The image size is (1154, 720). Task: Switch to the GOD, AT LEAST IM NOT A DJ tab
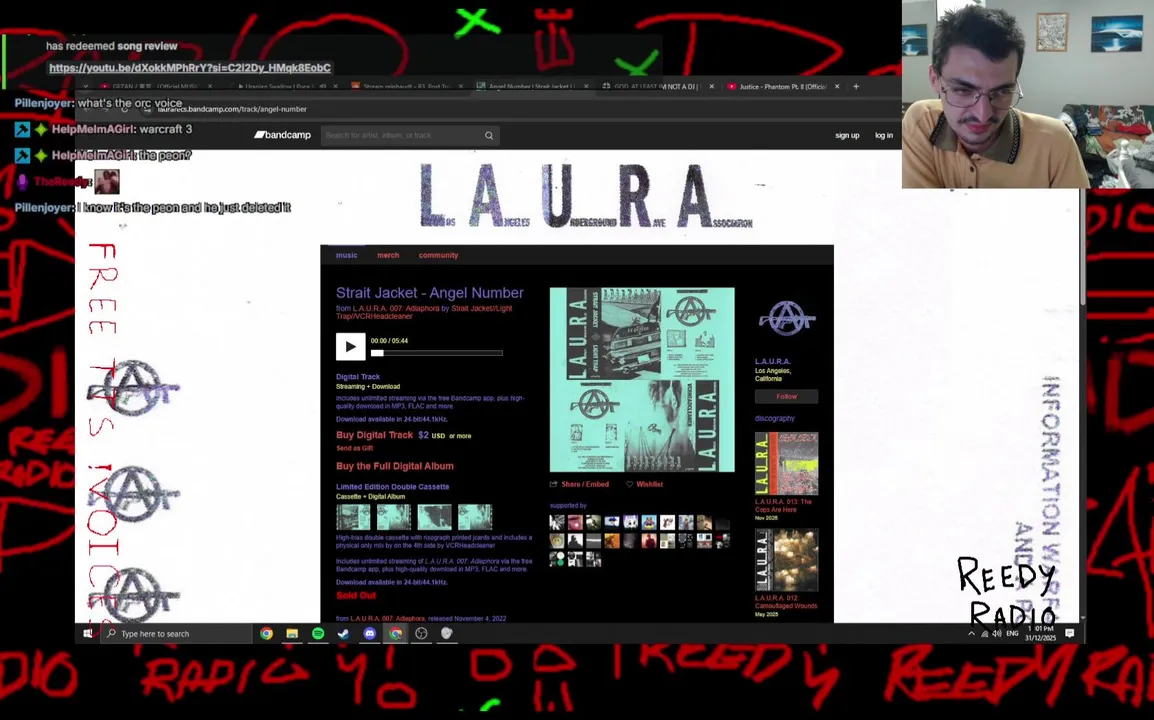[x=654, y=87]
